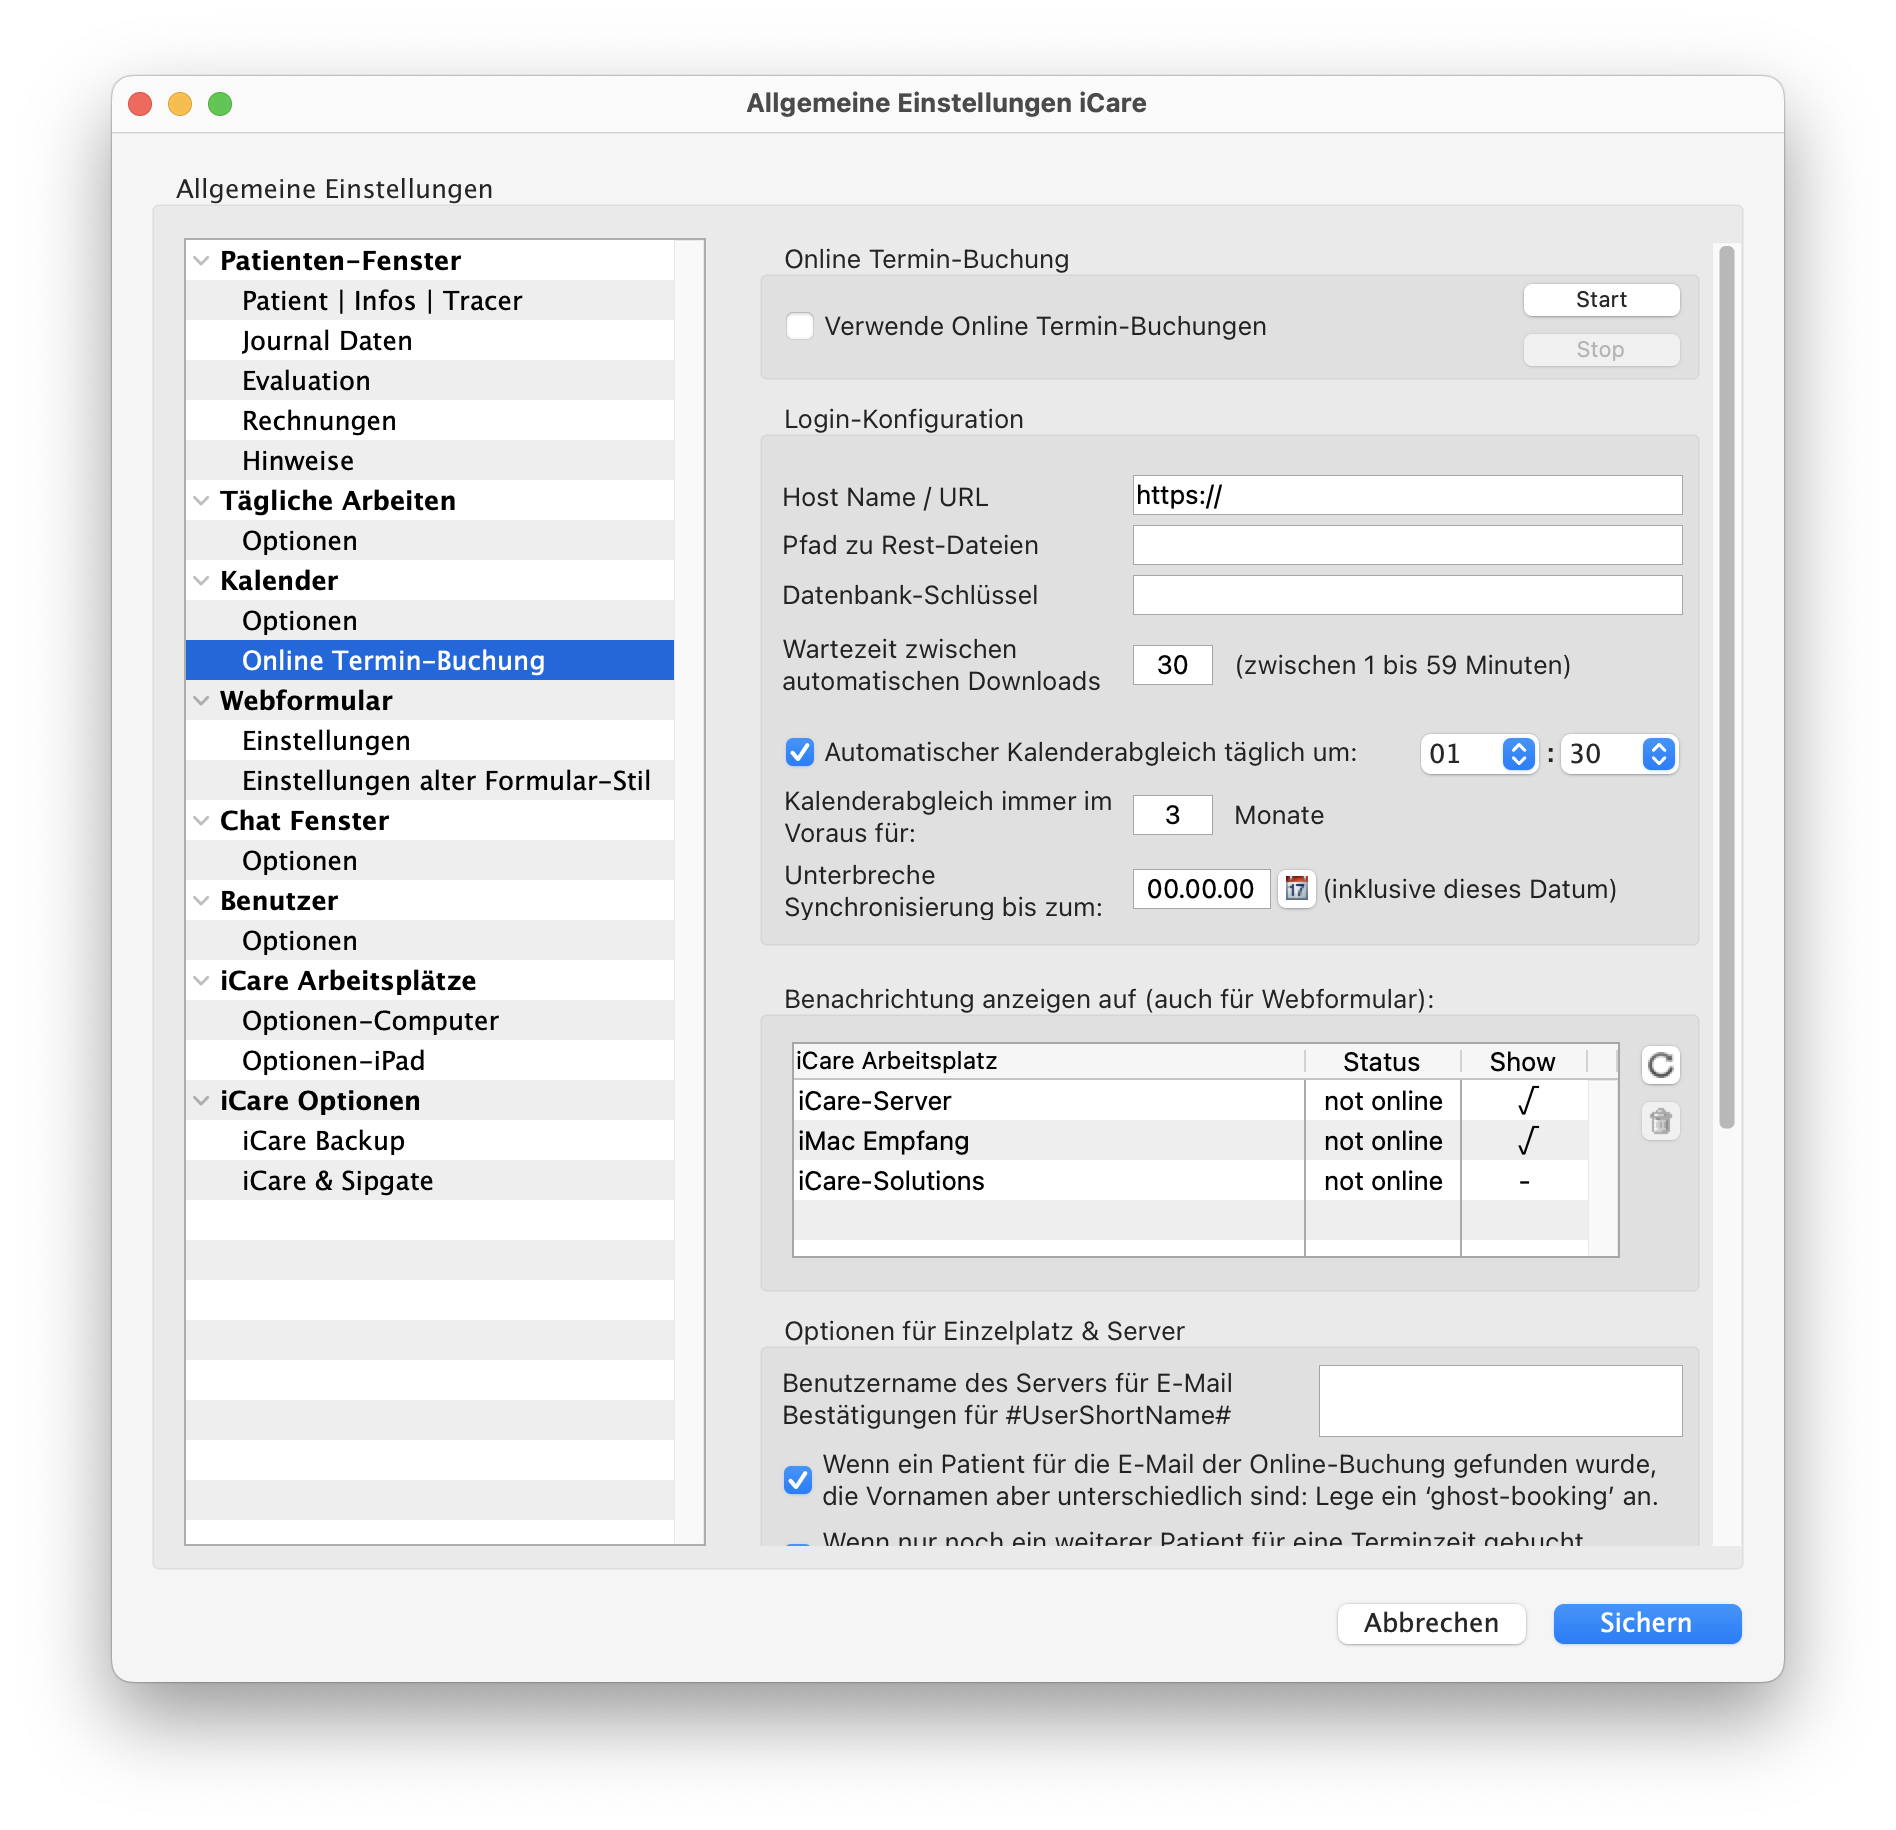Collapse the Patienten-Fenster tree section
Viewport: 1896px width, 1830px height.
(201, 261)
